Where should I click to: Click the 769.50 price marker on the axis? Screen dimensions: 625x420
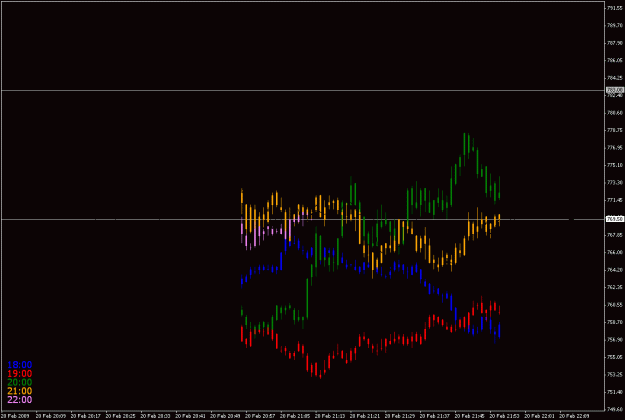coord(615,219)
